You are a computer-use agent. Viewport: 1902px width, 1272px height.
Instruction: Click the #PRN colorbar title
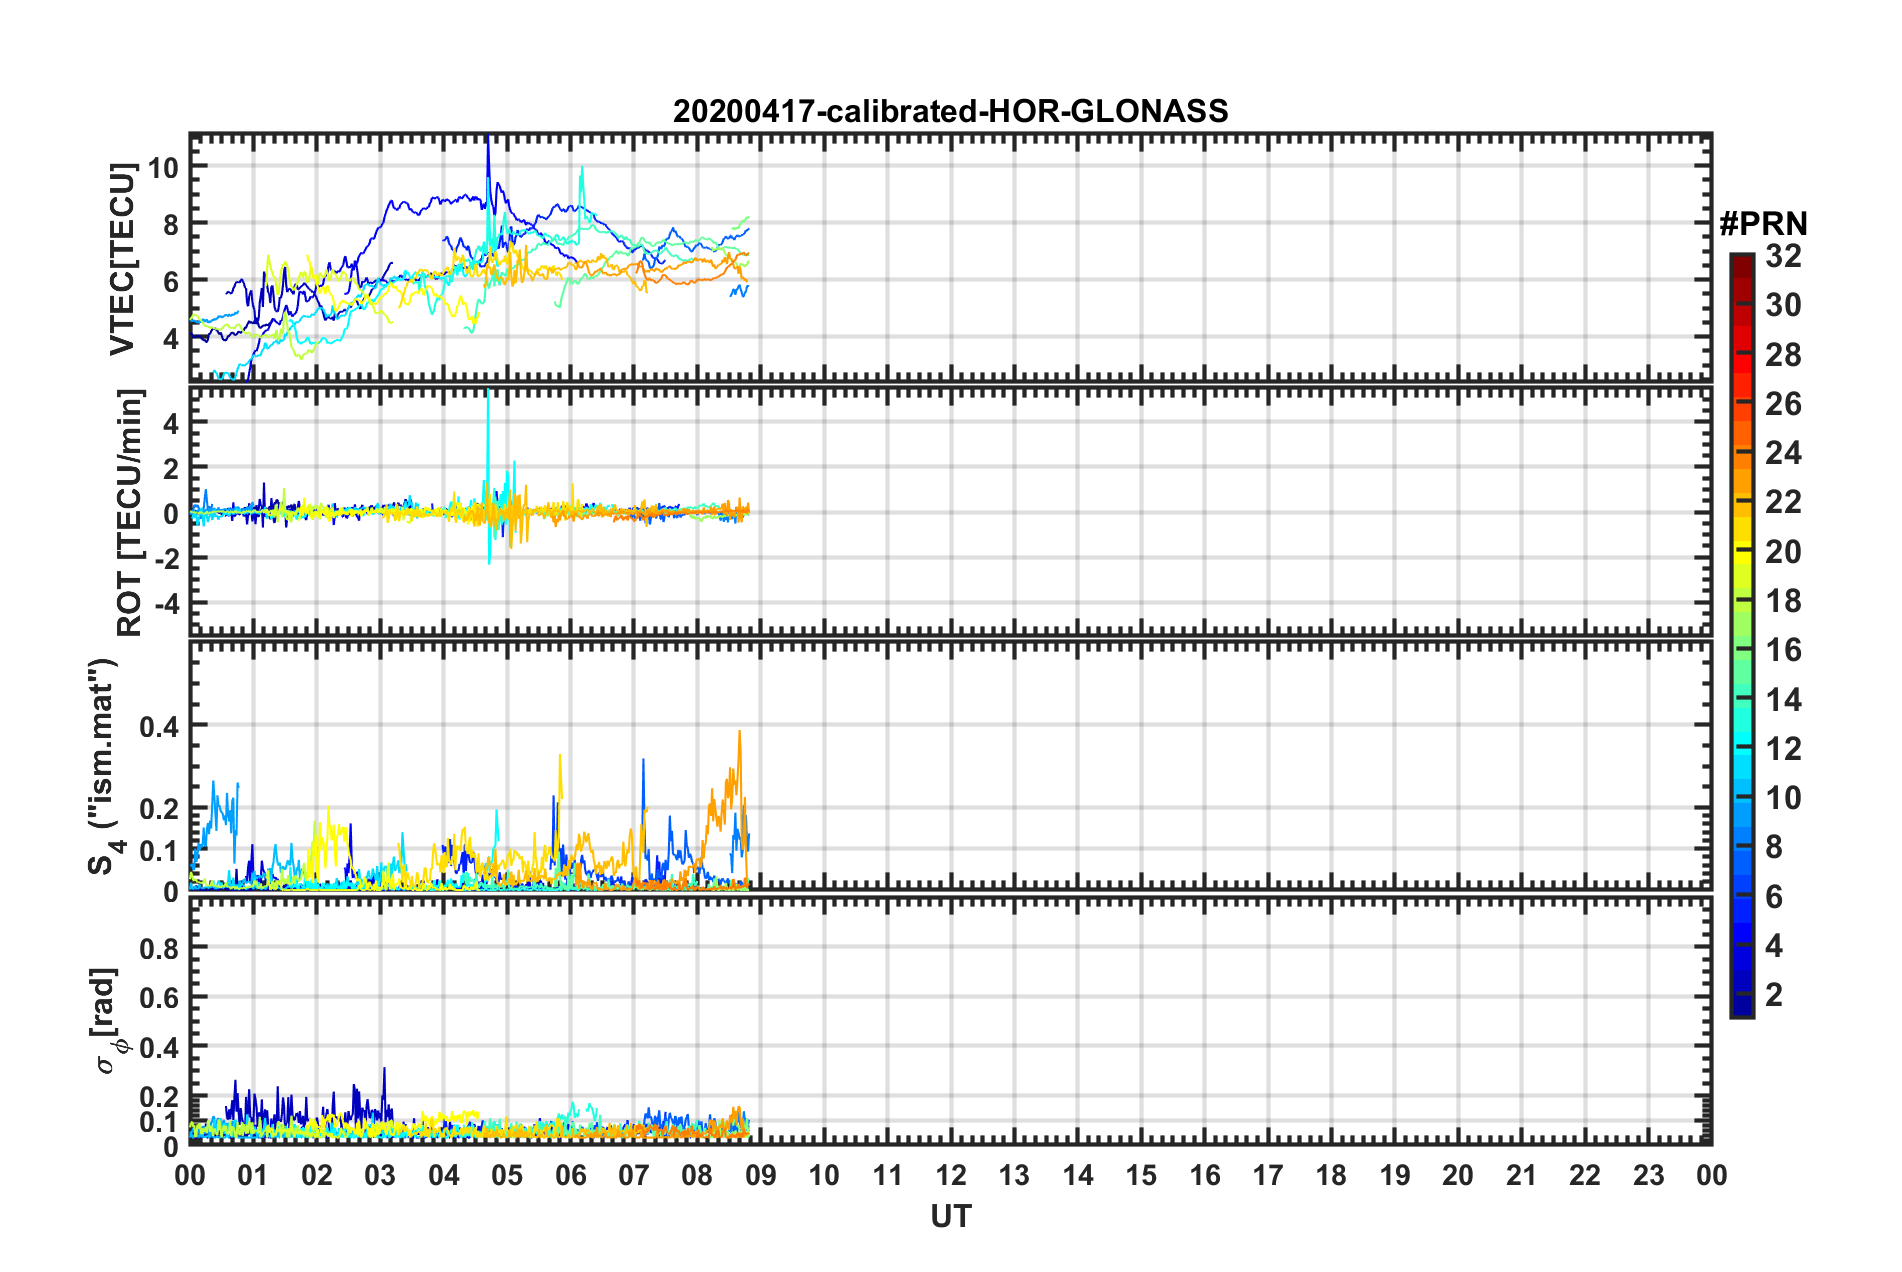point(1763,224)
